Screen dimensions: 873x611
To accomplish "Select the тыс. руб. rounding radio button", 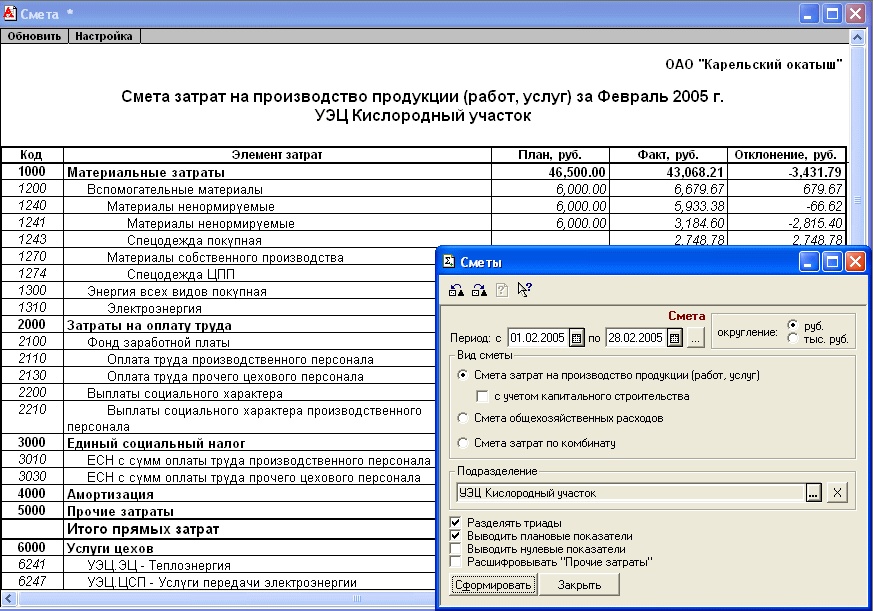I will click(794, 339).
